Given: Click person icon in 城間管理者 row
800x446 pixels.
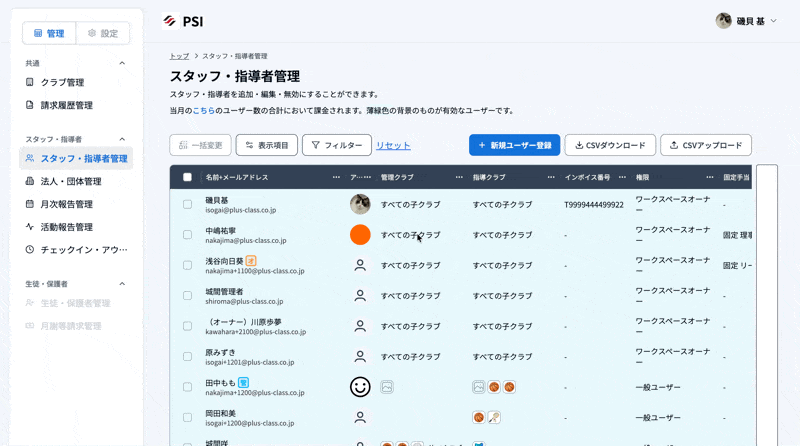Looking at the screenshot, I should 360,295.
